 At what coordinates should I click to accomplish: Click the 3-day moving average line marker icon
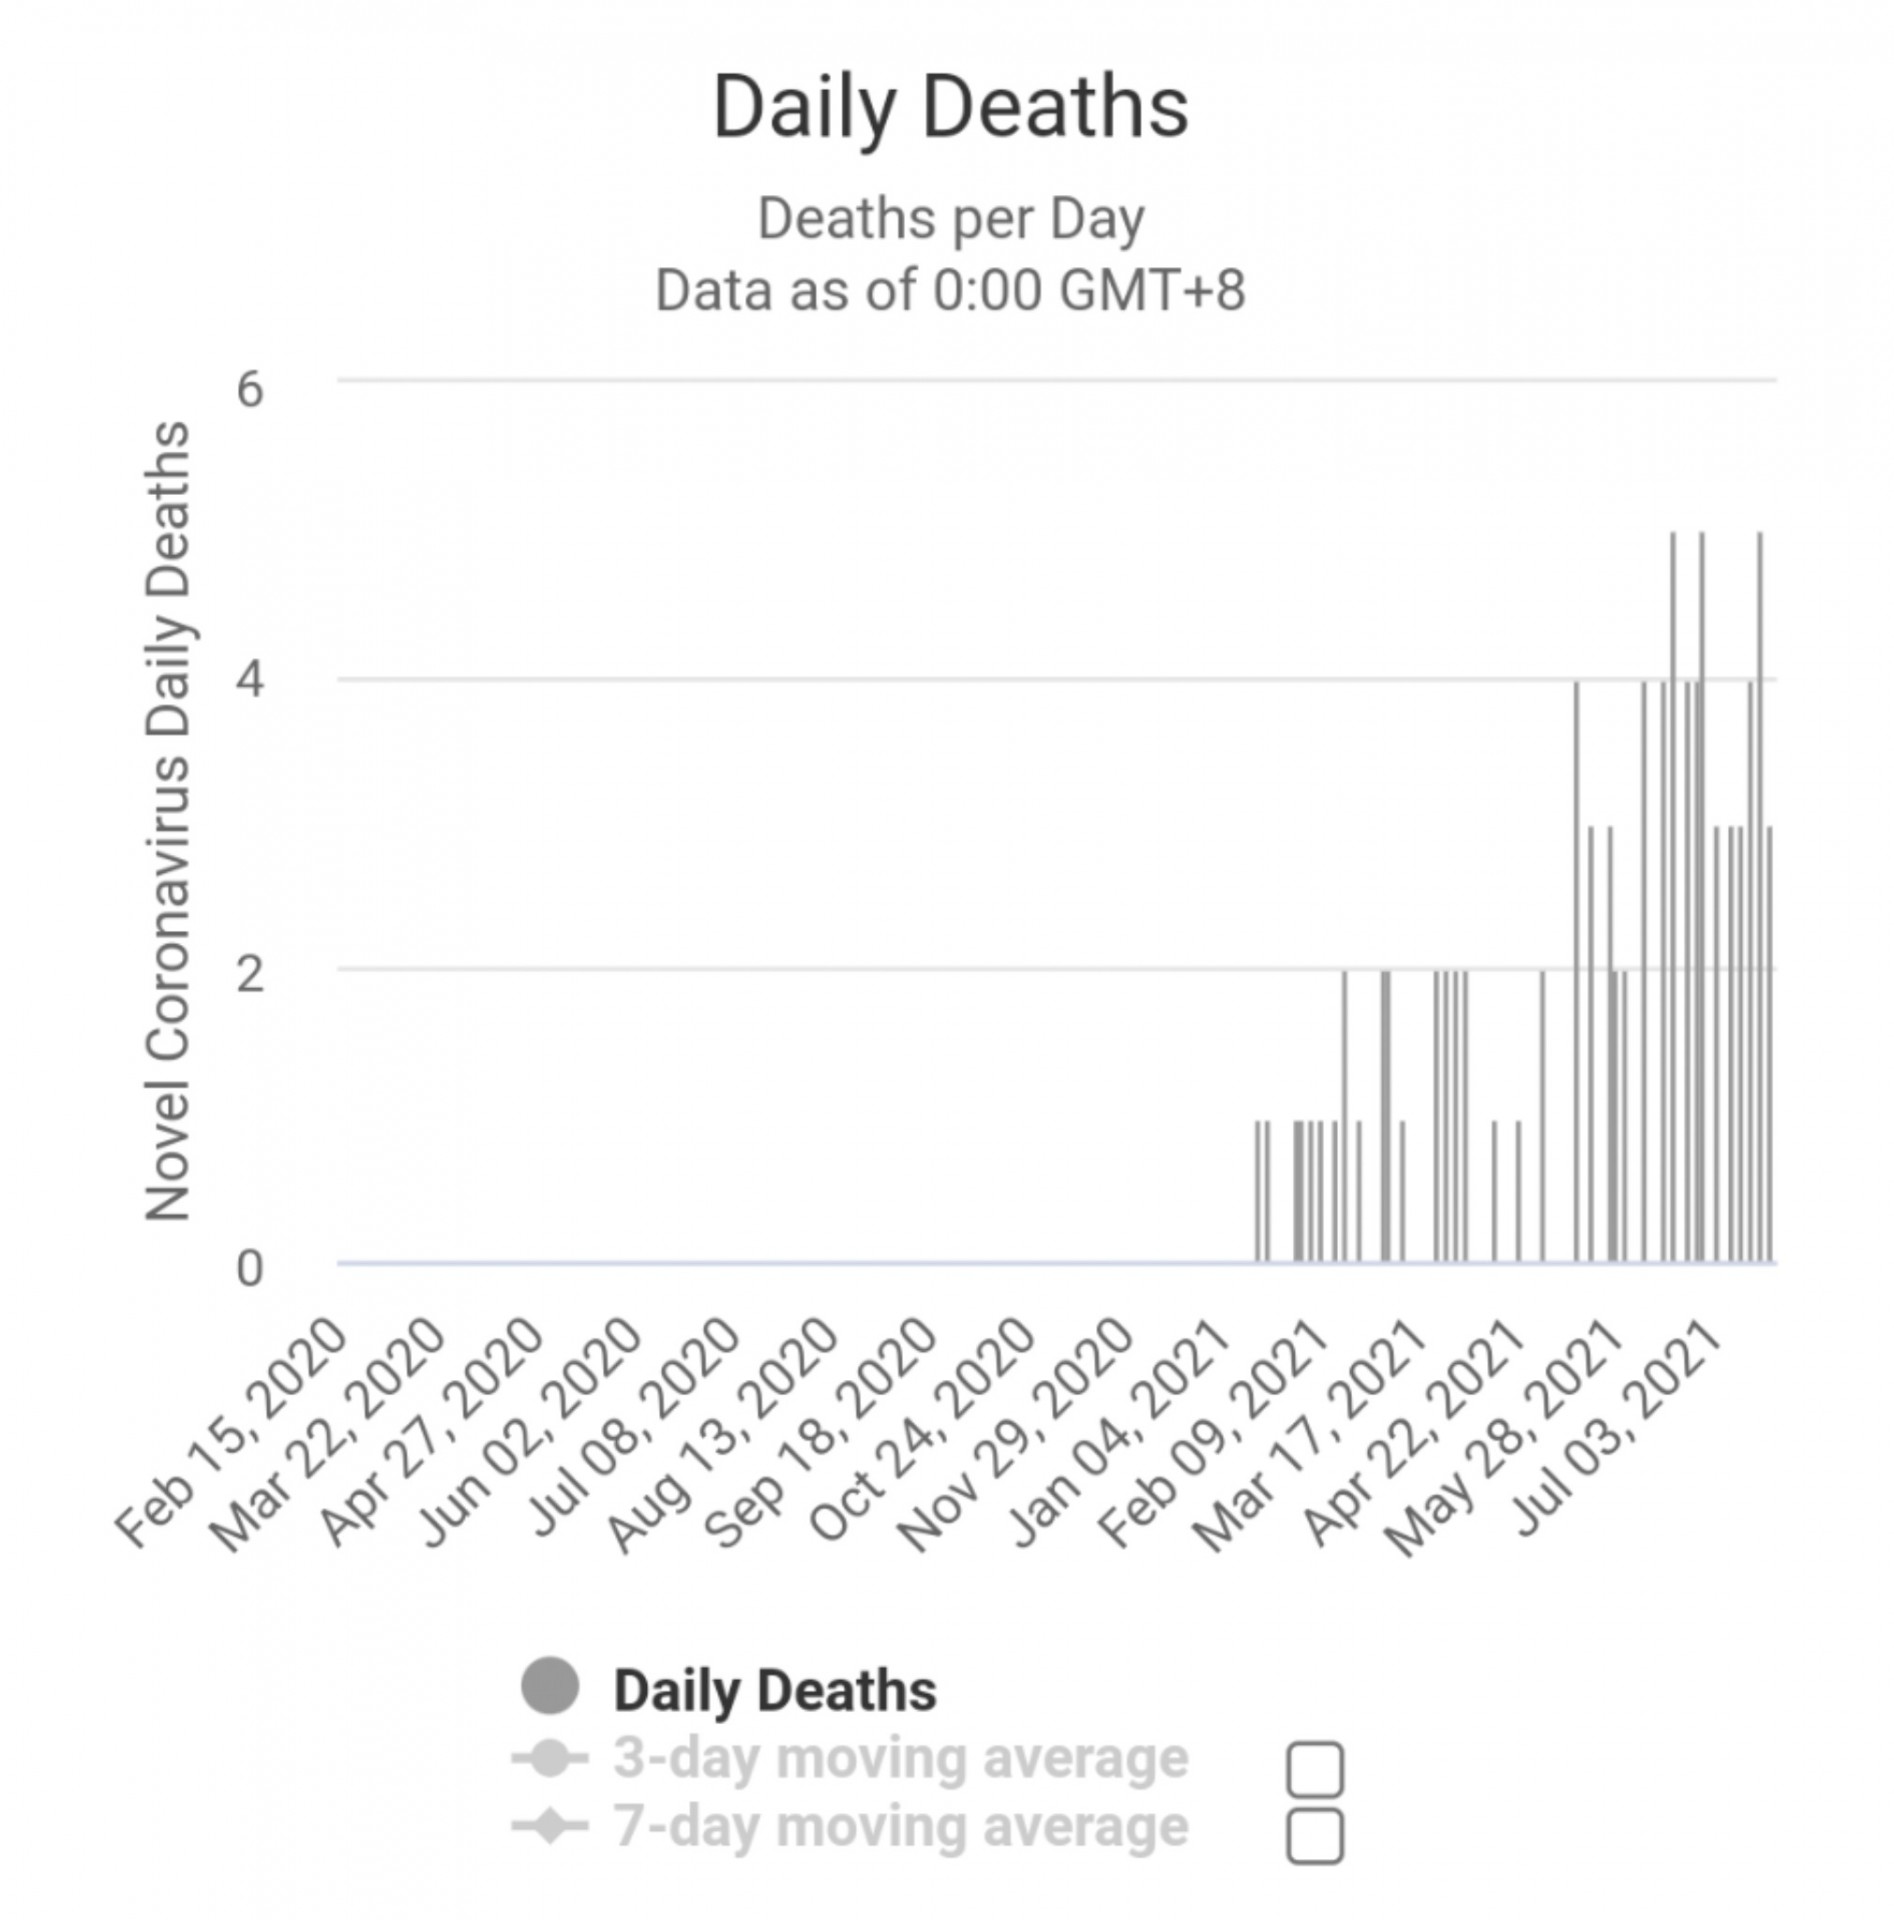point(549,1759)
